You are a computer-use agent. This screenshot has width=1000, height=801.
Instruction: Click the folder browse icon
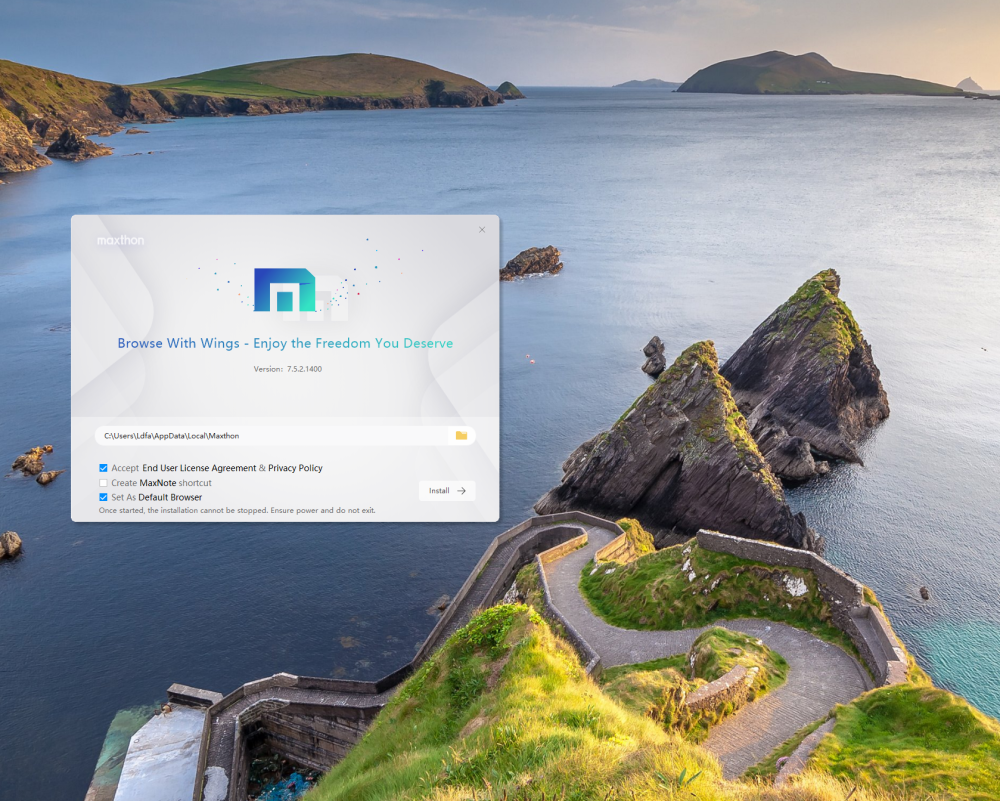[x=461, y=436]
